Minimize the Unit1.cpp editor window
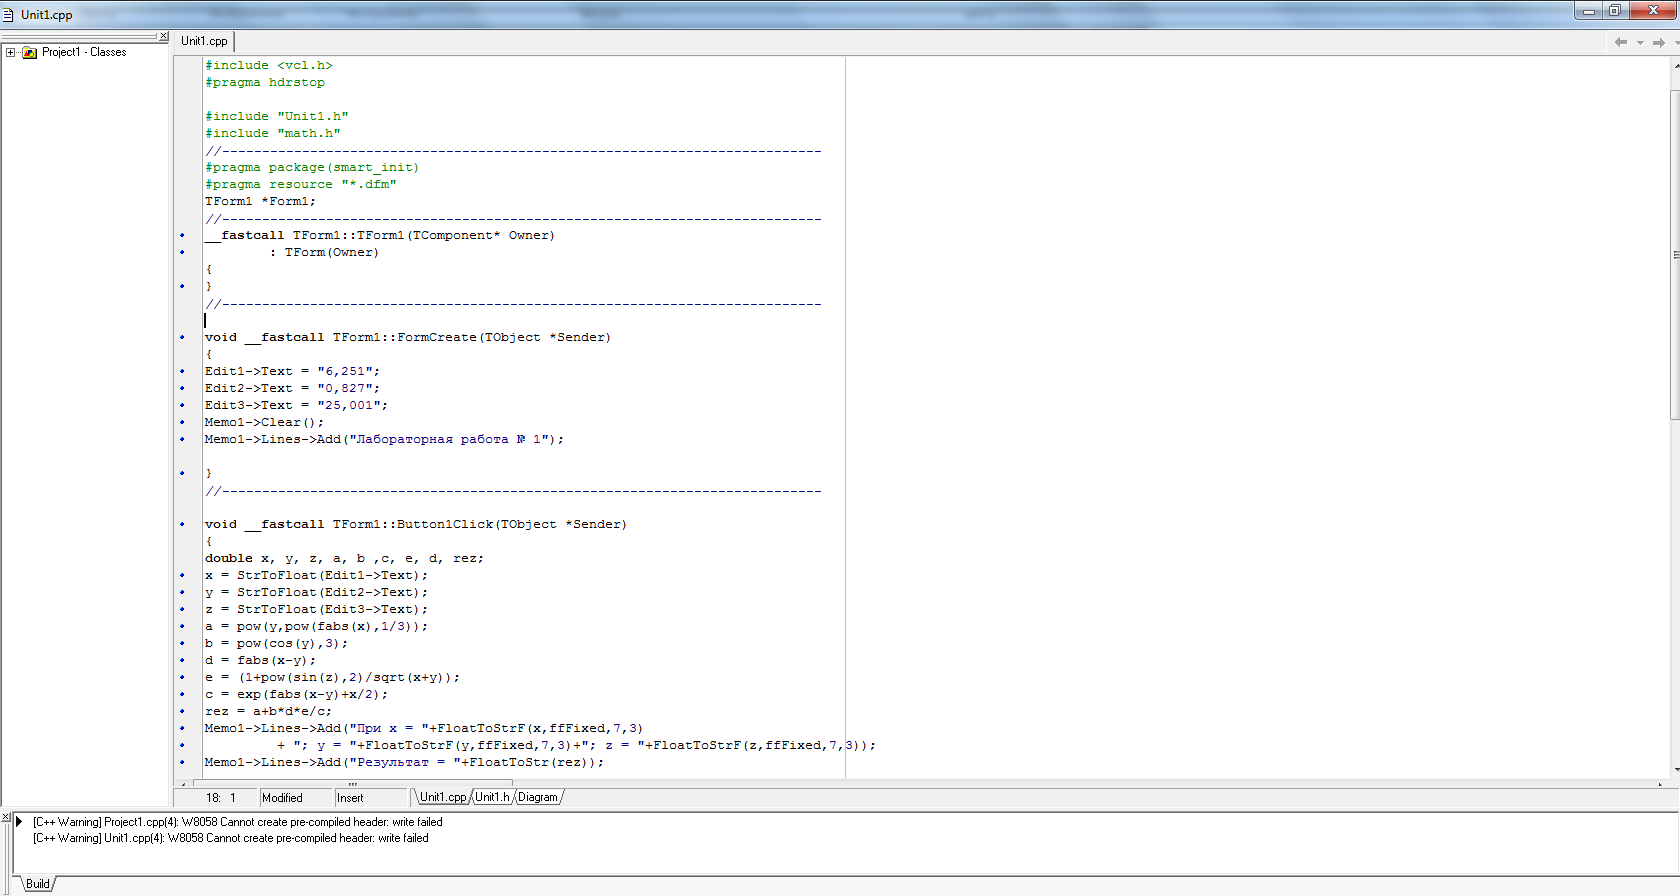This screenshot has width=1680, height=896. pyautogui.click(x=1587, y=10)
